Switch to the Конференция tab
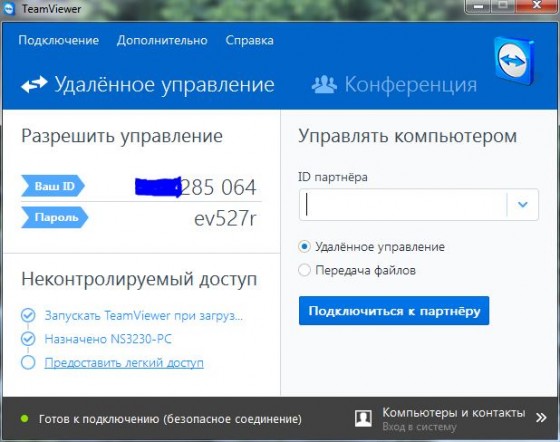The height and width of the screenshot is (442, 560). (394, 85)
